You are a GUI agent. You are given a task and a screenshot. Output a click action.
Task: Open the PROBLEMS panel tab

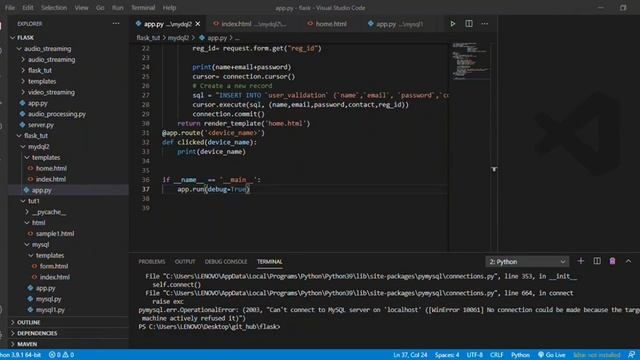(152, 262)
